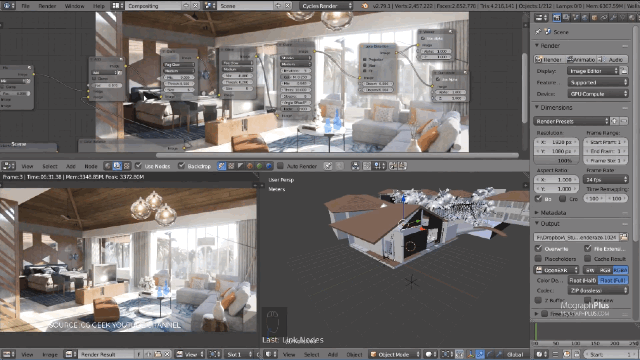The image size is (640, 360).
Task: Select the Render properties tab icon
Action: 557,18
